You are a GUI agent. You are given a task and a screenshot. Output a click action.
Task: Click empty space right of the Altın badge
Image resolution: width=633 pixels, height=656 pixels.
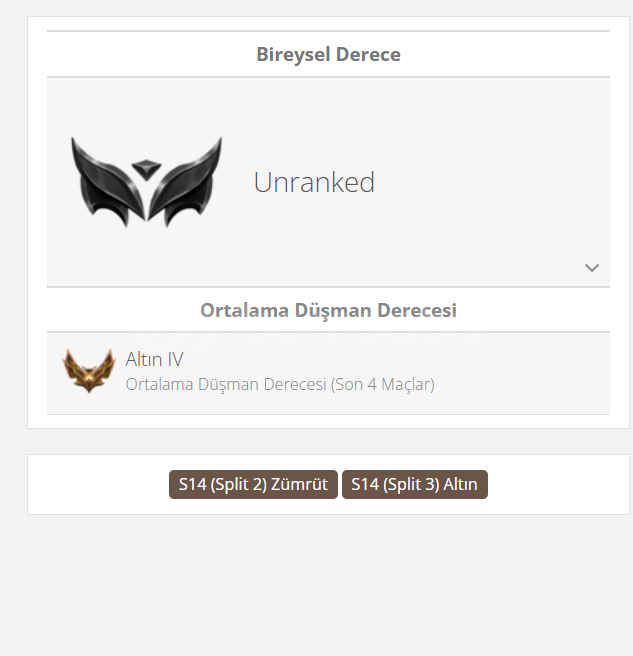558,484
